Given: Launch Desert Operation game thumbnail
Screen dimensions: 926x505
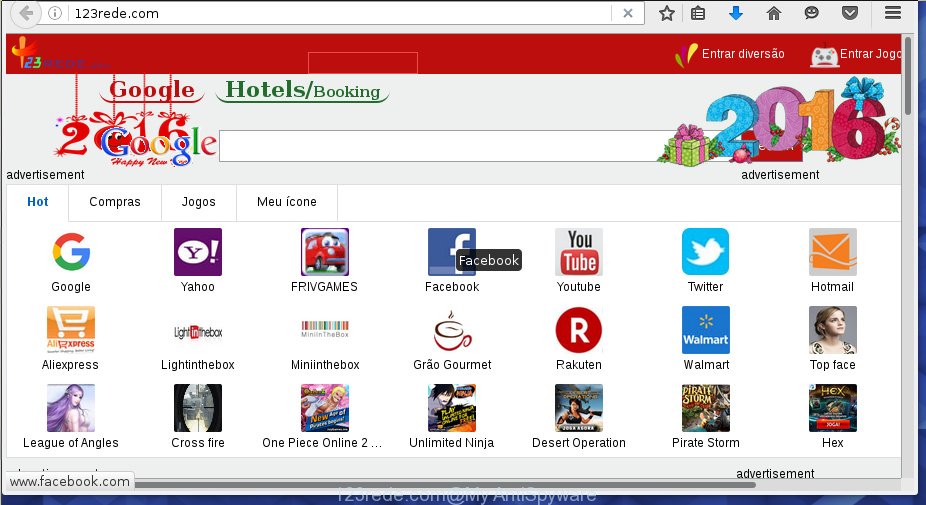Looking at the screenshot, I should tap(579, 408).
